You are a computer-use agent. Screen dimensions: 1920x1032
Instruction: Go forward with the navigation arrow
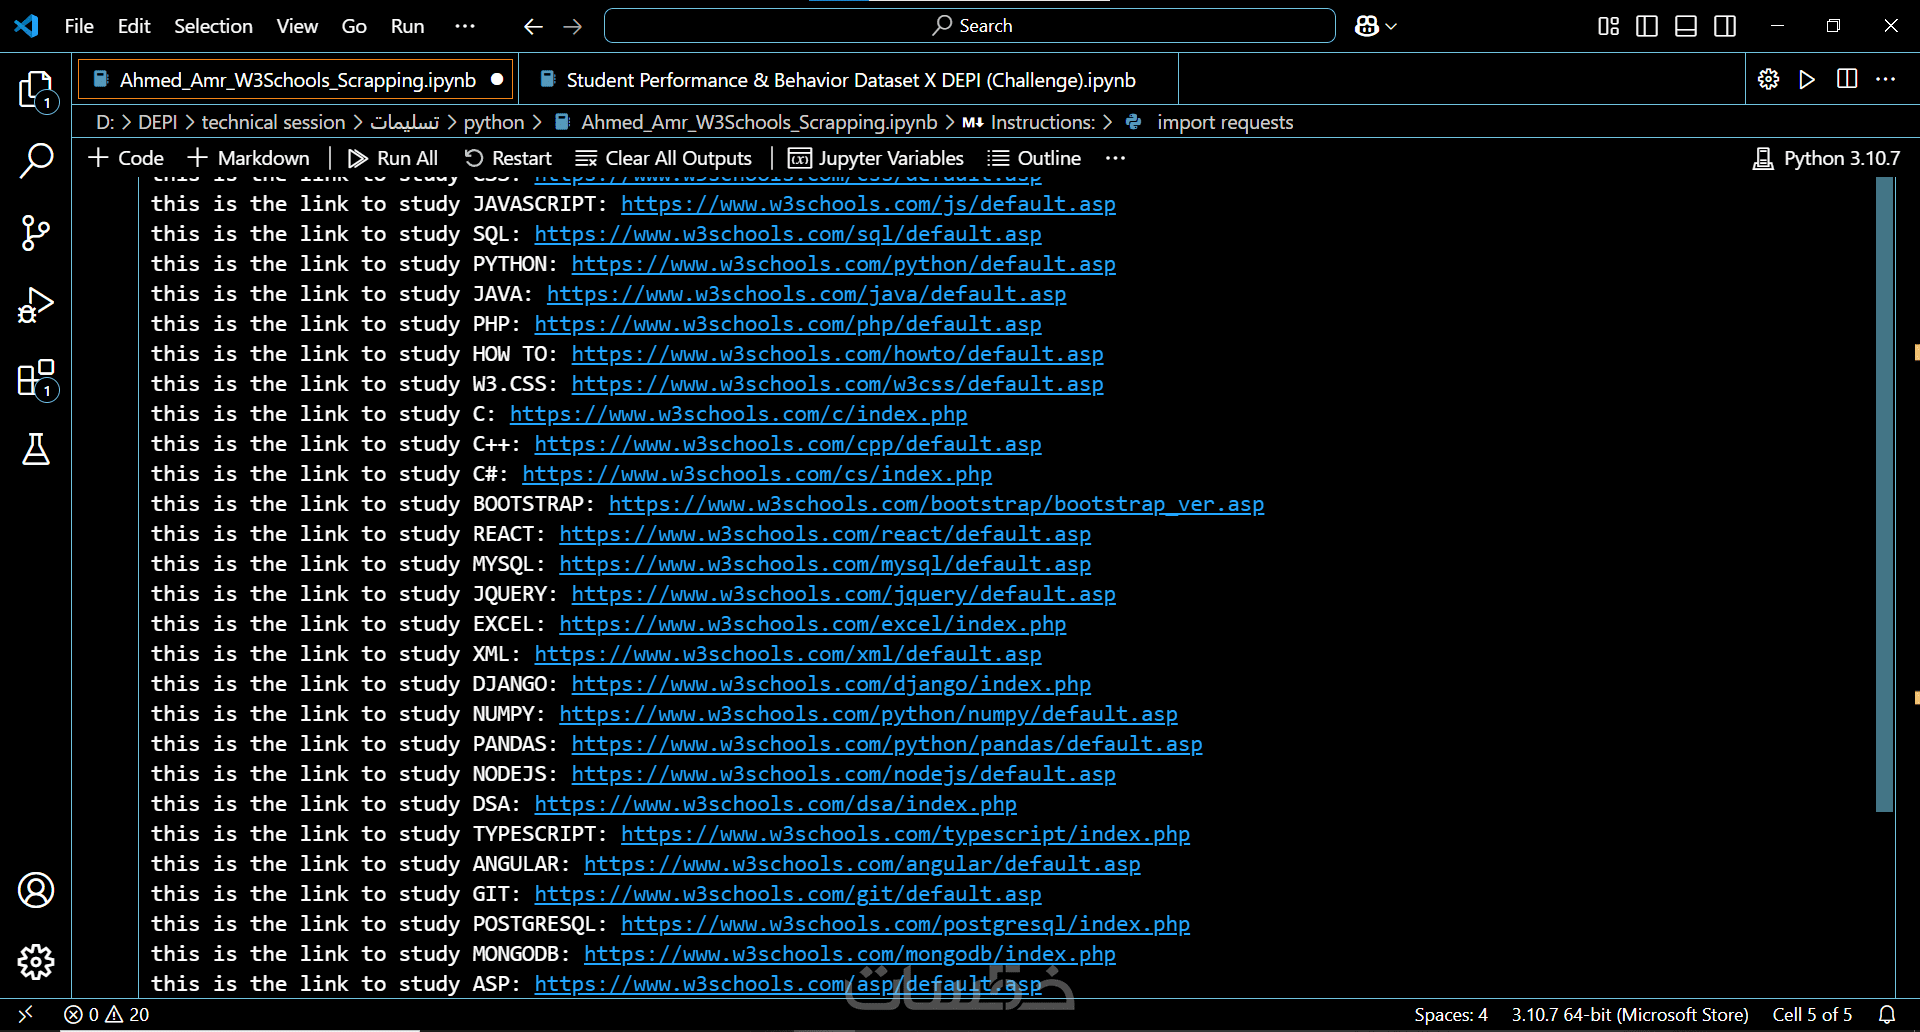pos(573,26)
